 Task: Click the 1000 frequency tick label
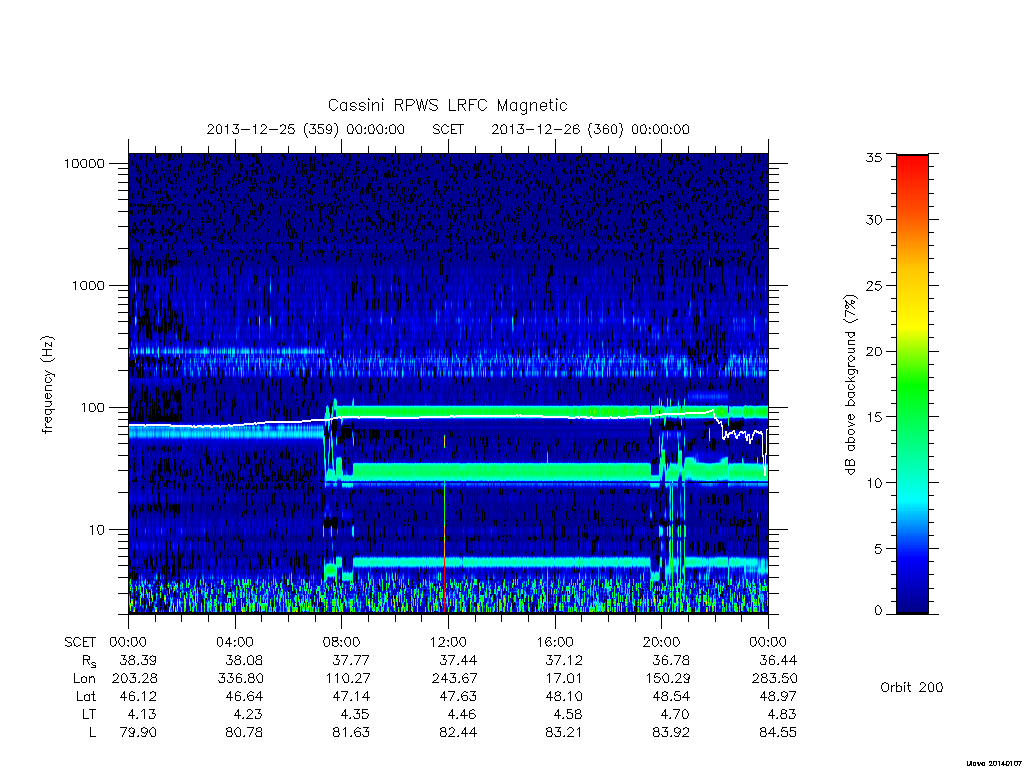pyautogui.click(x=88, y=286)
